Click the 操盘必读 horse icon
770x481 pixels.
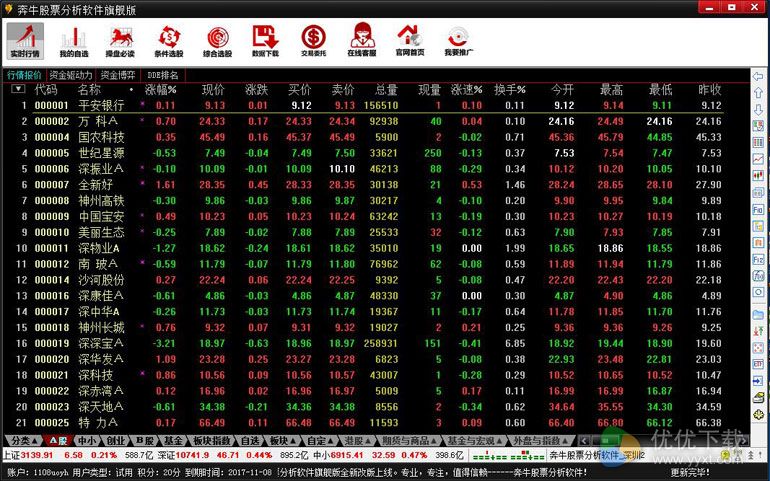(120, 41)
